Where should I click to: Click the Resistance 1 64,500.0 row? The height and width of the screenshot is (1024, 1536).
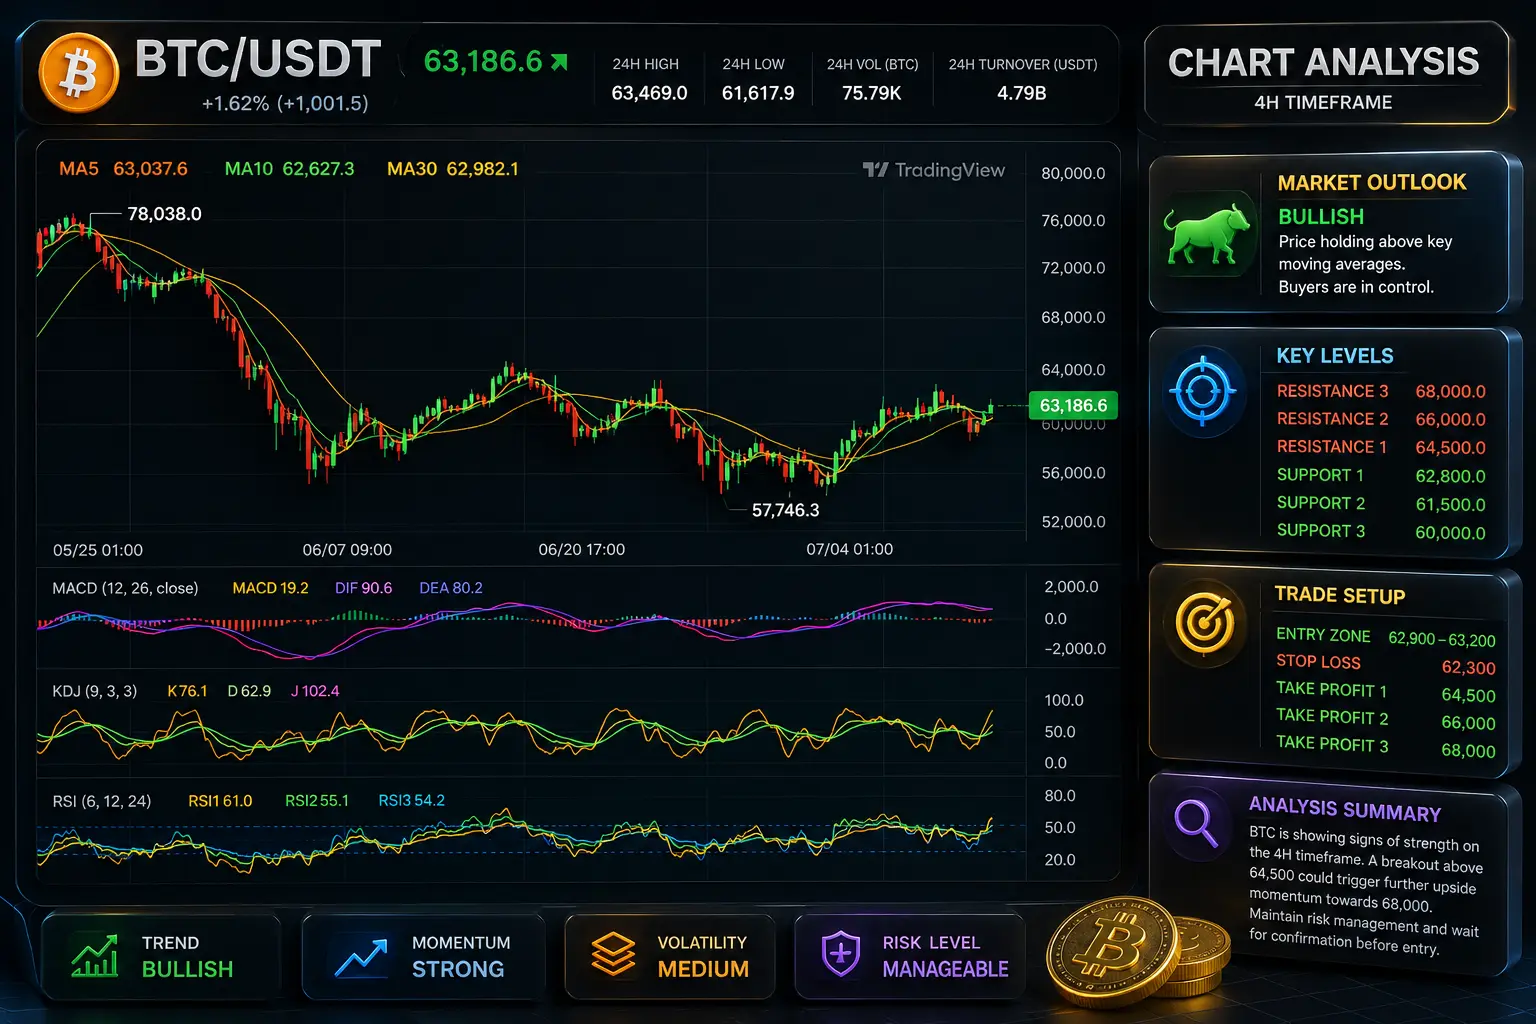tap(1381, 447)
